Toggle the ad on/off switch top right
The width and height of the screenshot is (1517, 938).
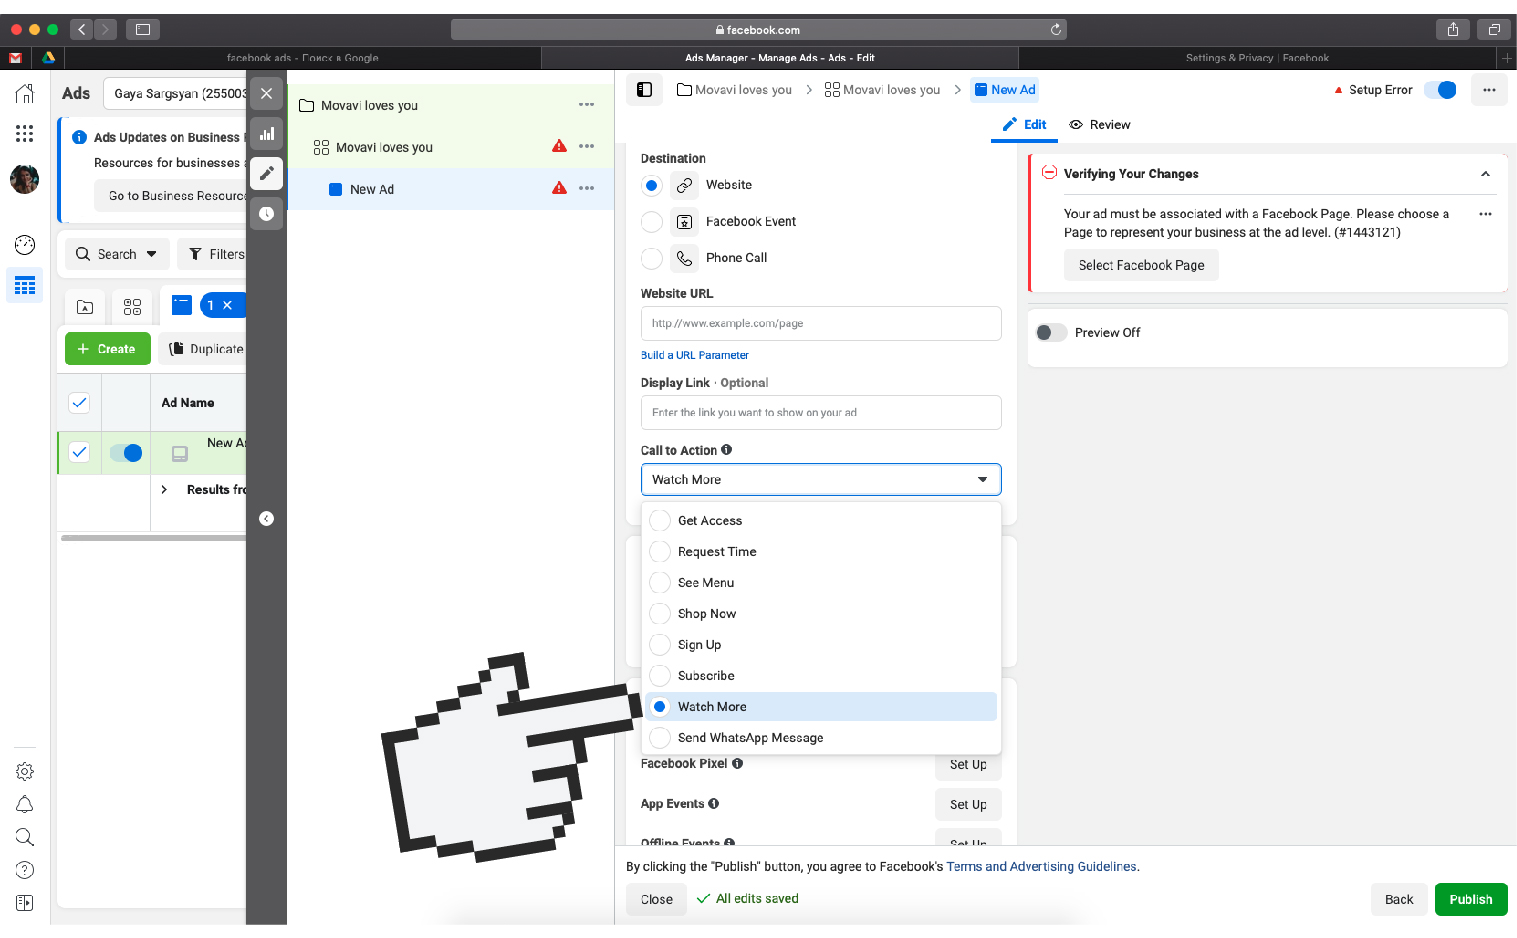pyautogui.click(x=1440, y=90)
